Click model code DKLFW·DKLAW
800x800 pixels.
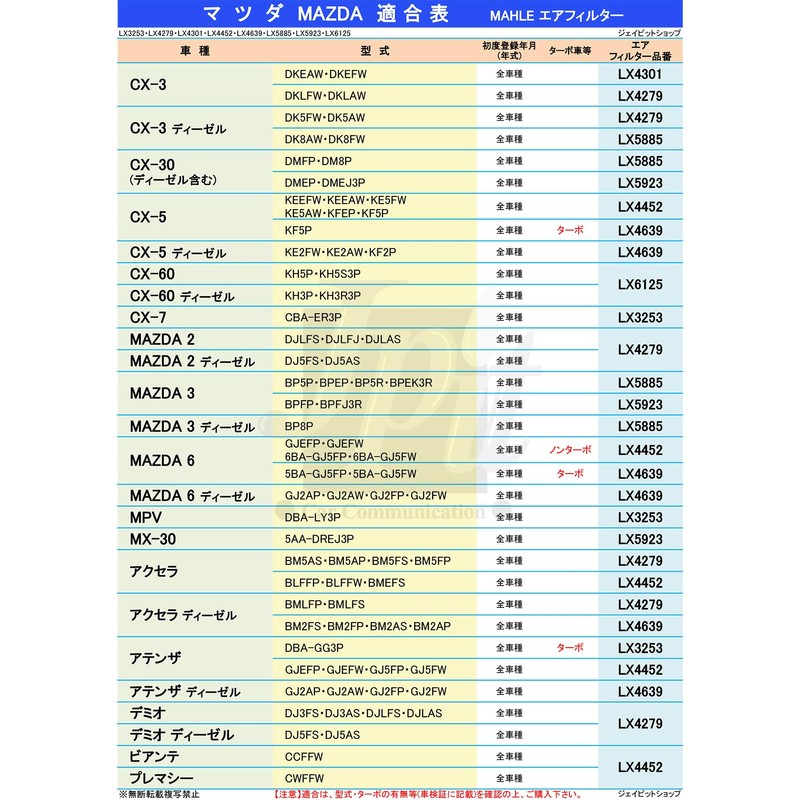click(x=325, y=96)
